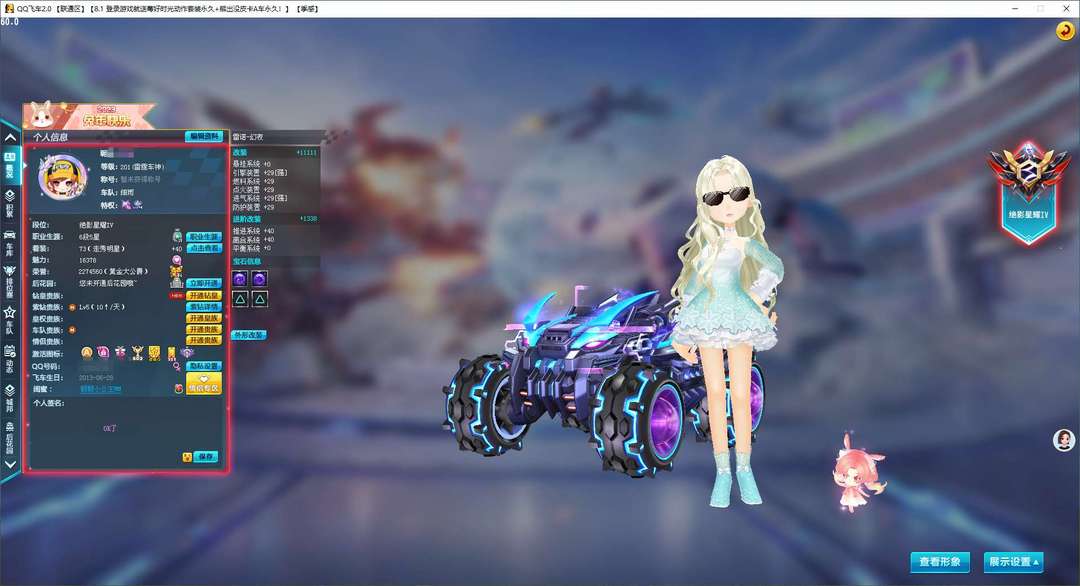1080x586 pixels.
Task: Click the 开通钻皇 button
Action: (x=204, y=295)
